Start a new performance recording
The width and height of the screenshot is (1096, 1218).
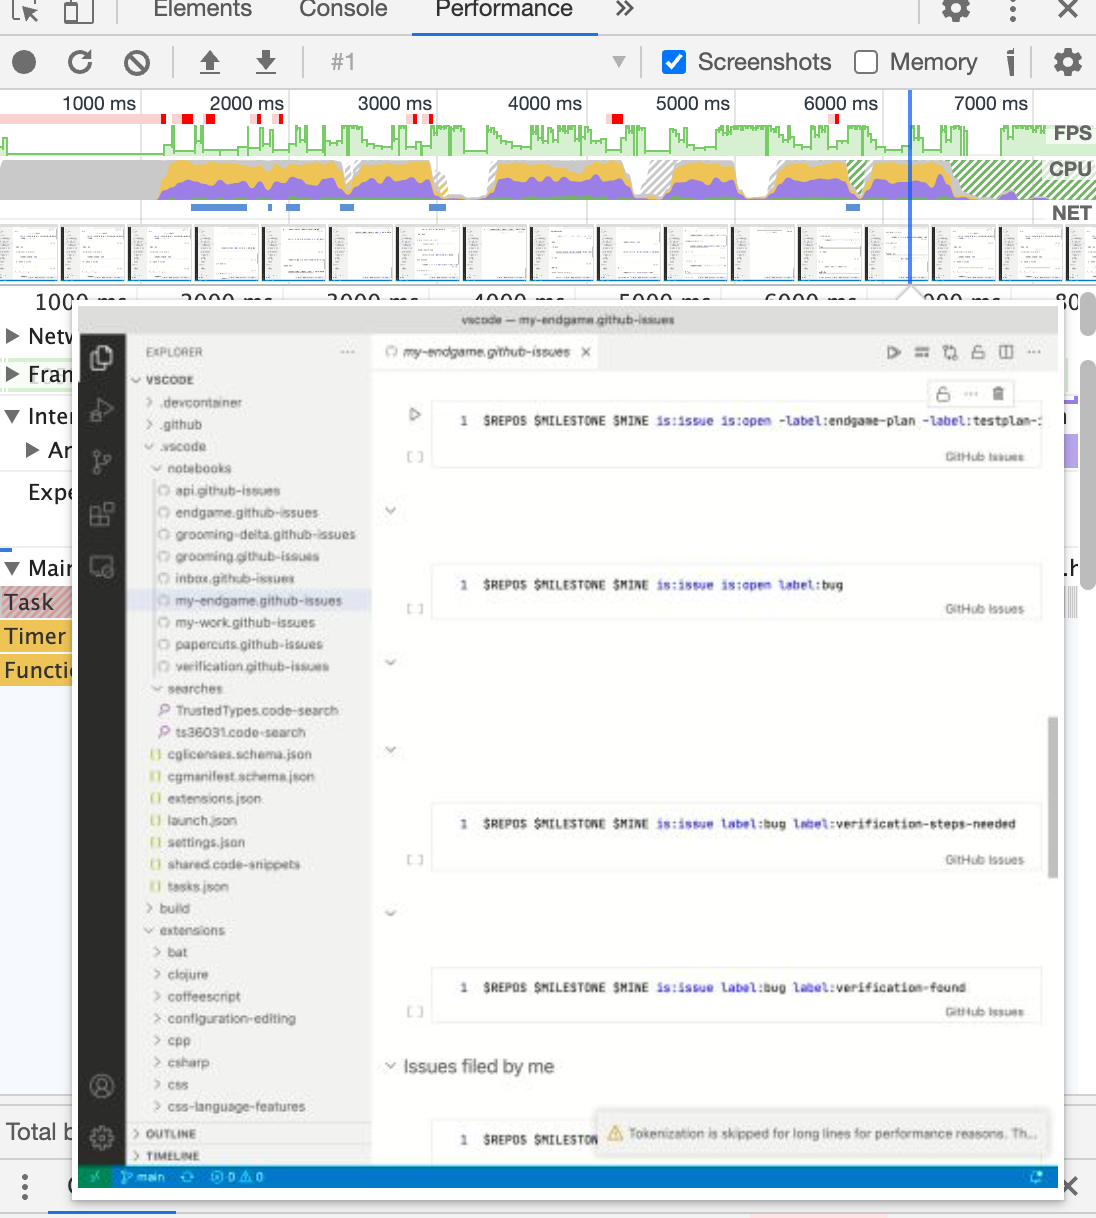point(24,61)
